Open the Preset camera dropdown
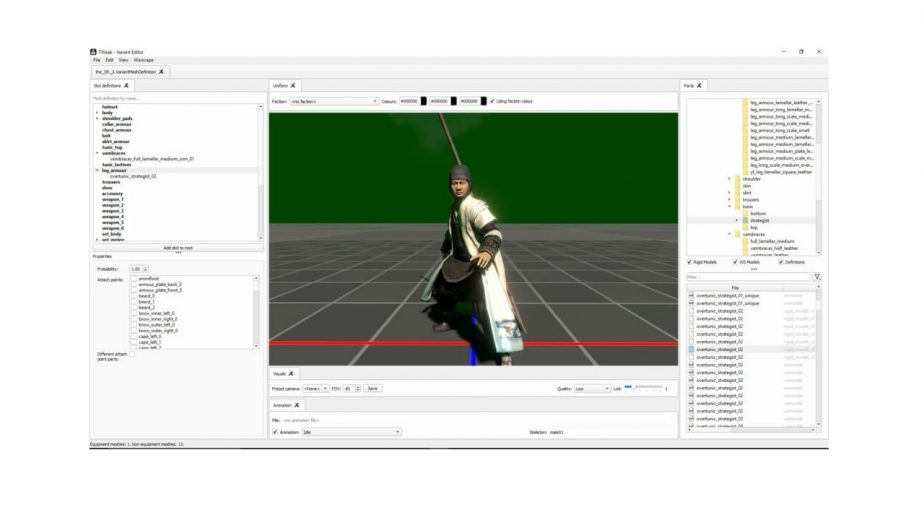The height and width of the screenshot is (520, 924). pos(316,389)
